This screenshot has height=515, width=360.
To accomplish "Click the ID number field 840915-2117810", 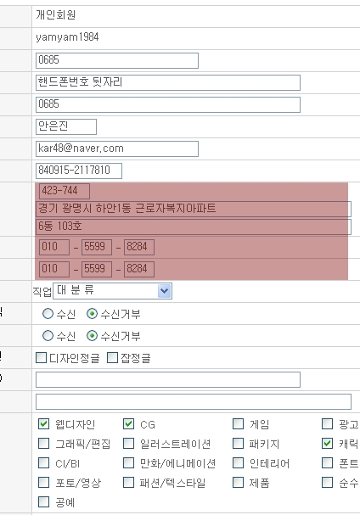I will click(79, 171).
